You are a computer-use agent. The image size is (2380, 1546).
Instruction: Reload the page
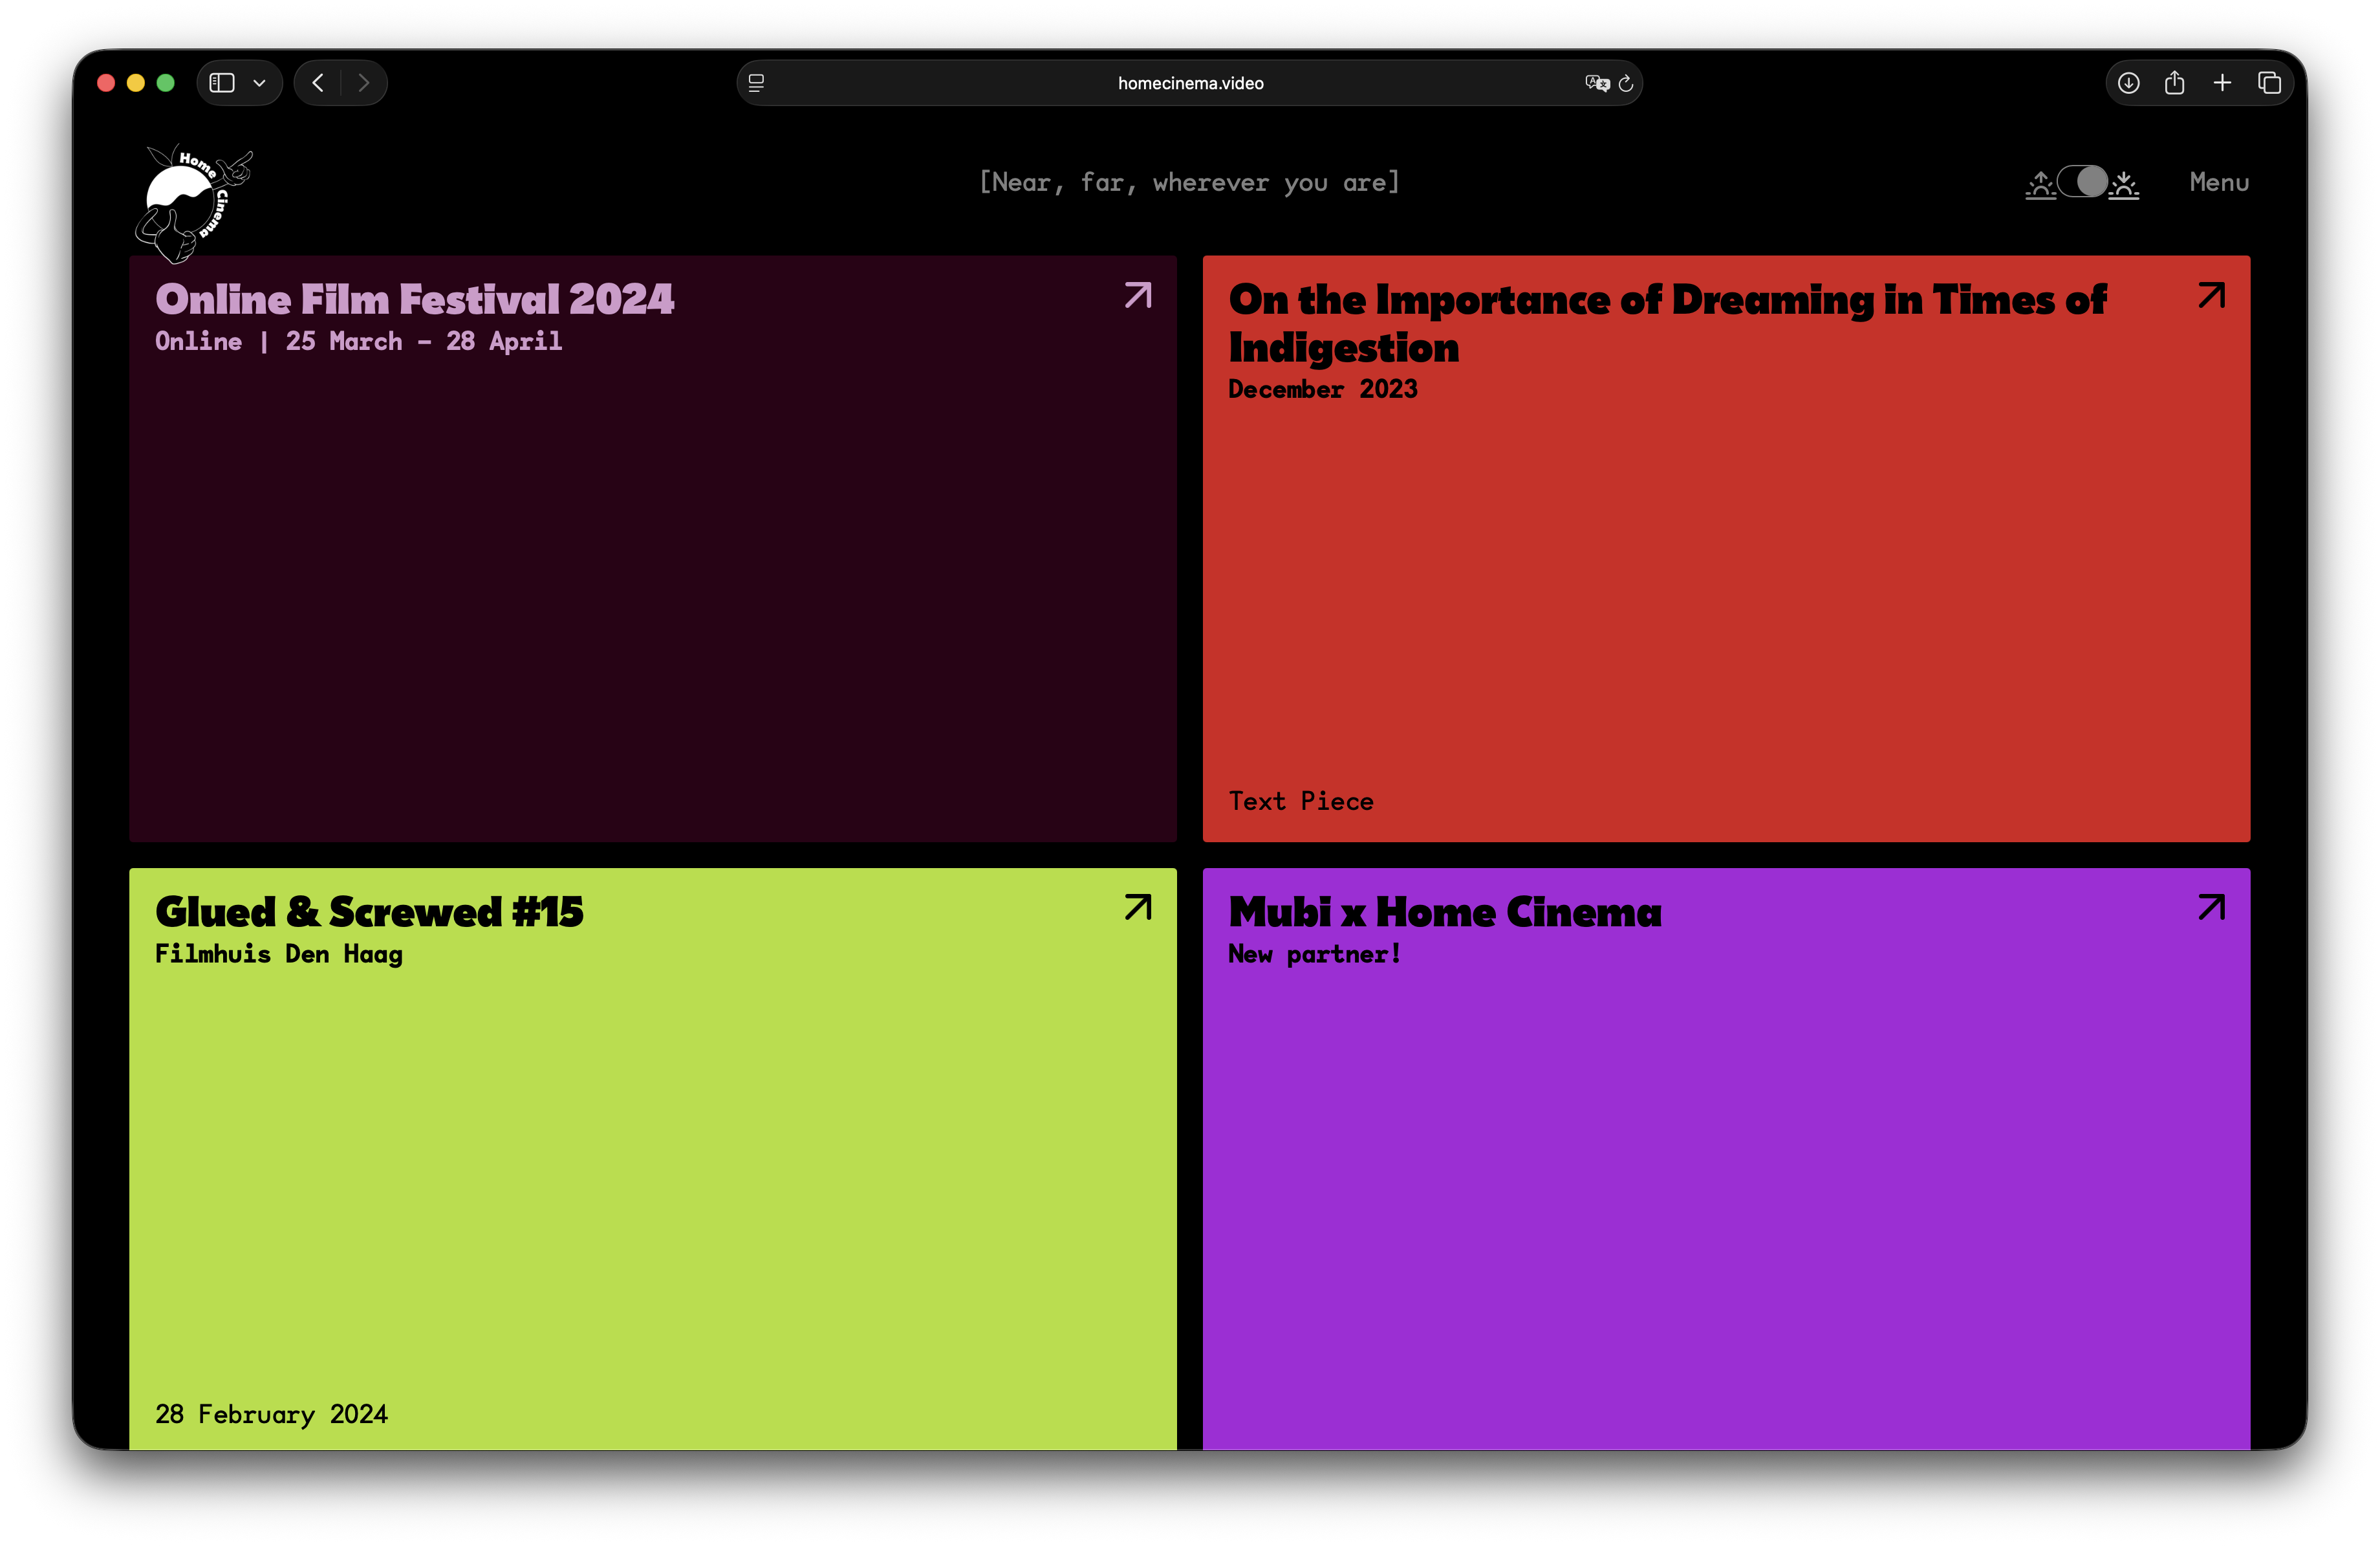tap(1626, 83)
